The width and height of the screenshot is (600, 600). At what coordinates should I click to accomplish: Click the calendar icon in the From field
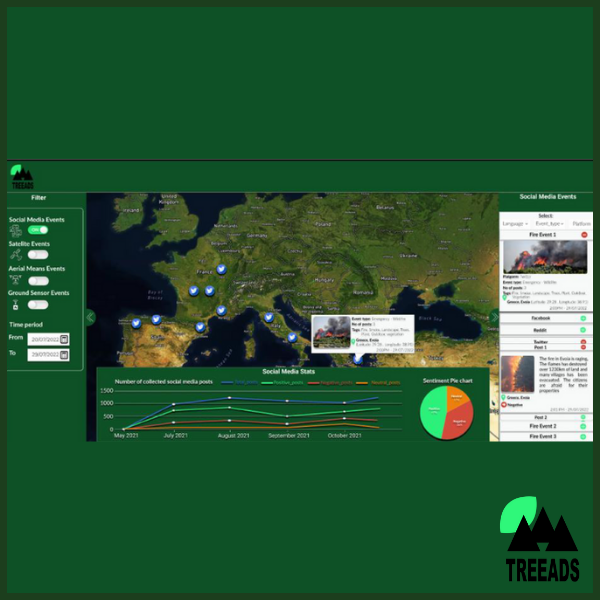coord(64,339)
